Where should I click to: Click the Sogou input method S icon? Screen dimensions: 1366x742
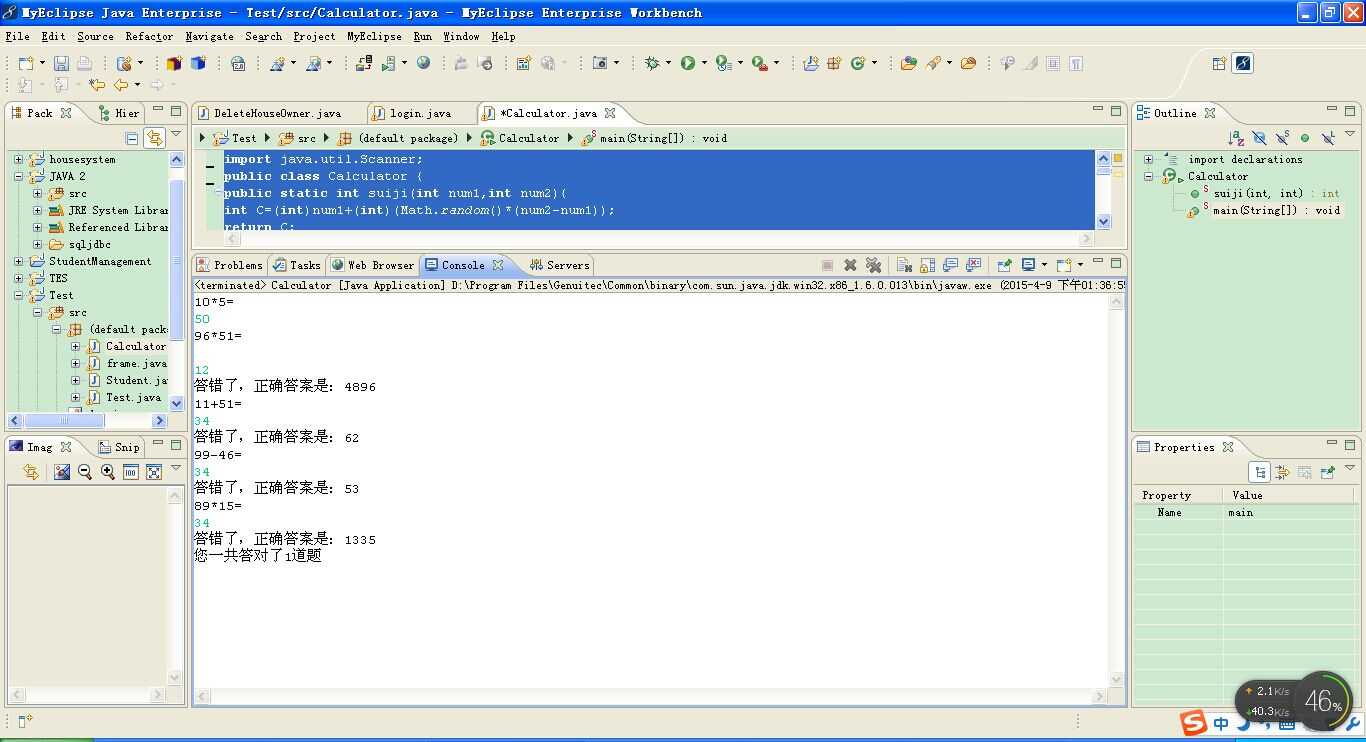point(1193,722)
